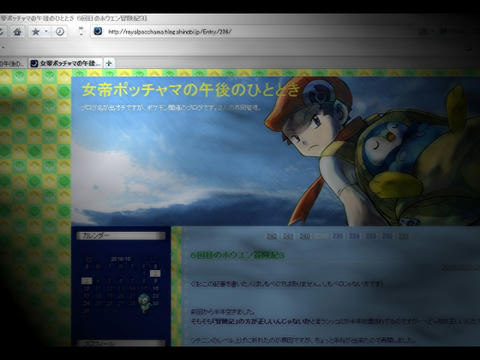Screen dimensions: 480x360
Task: Go to entry 241 in the page number links
Action: (288, 236)
